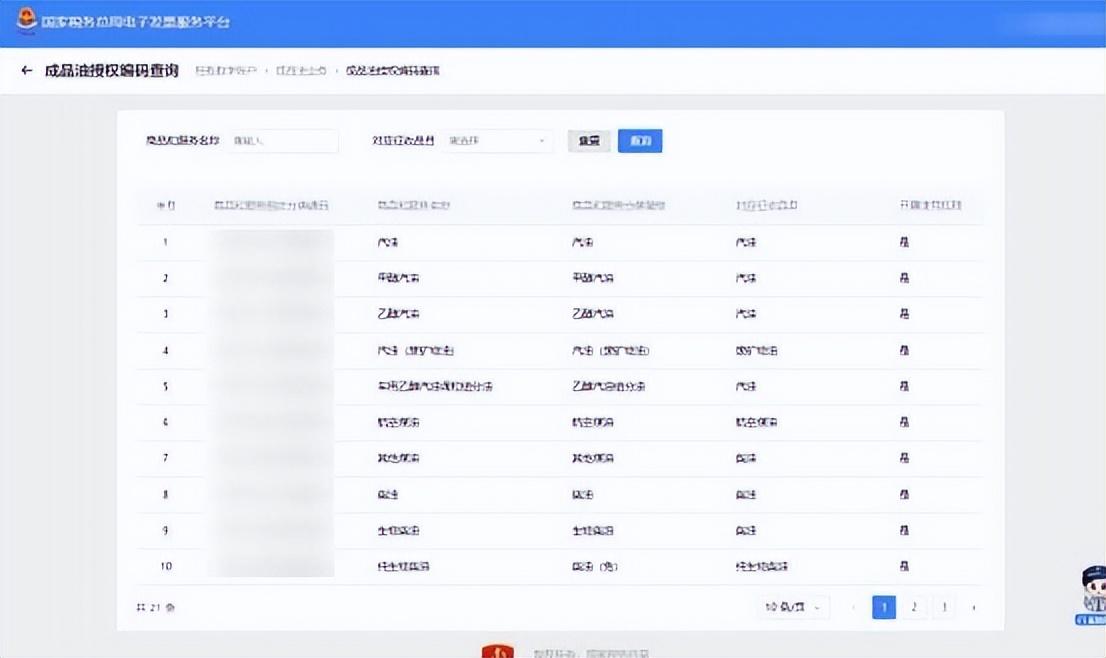1106x658 pixels.
Task: Click the red emblem icon in footer
Action: coord(497,652)
